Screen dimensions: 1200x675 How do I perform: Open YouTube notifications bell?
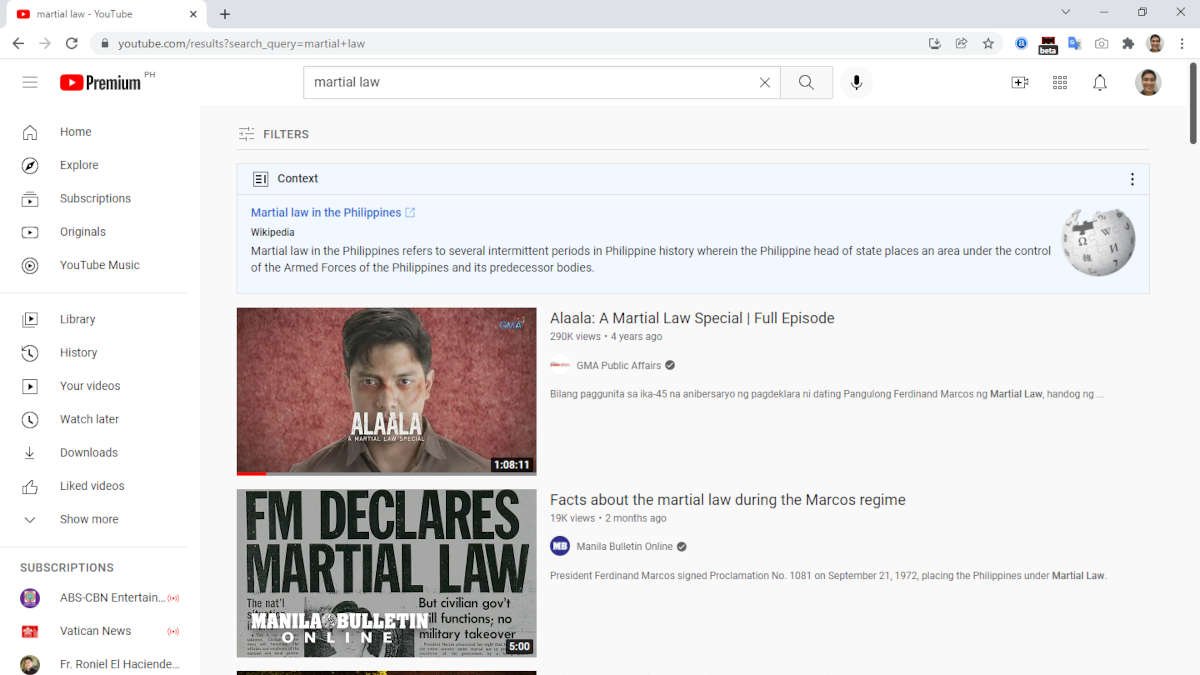[x=1100, y=82]
